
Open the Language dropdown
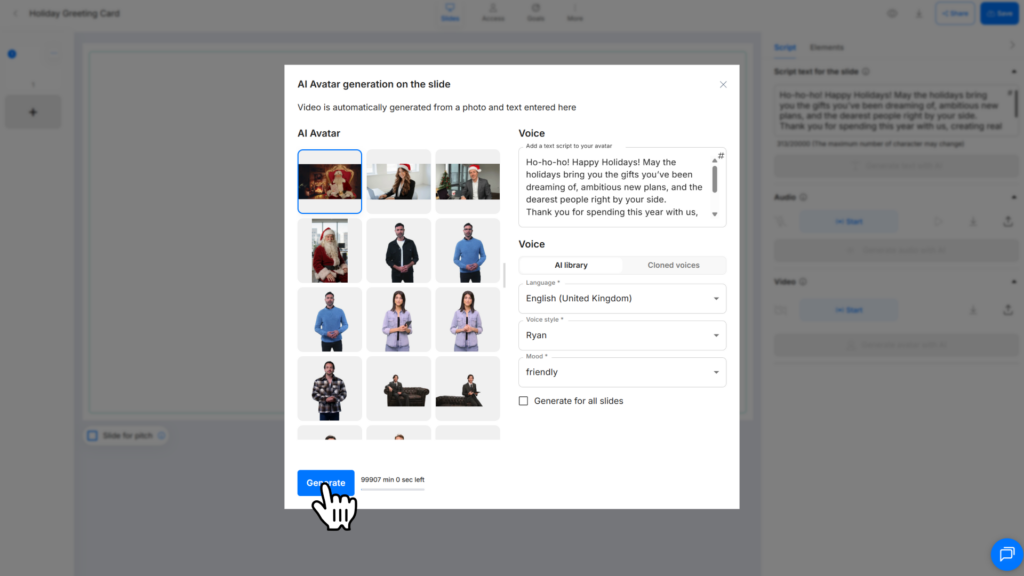click(622, 298)
